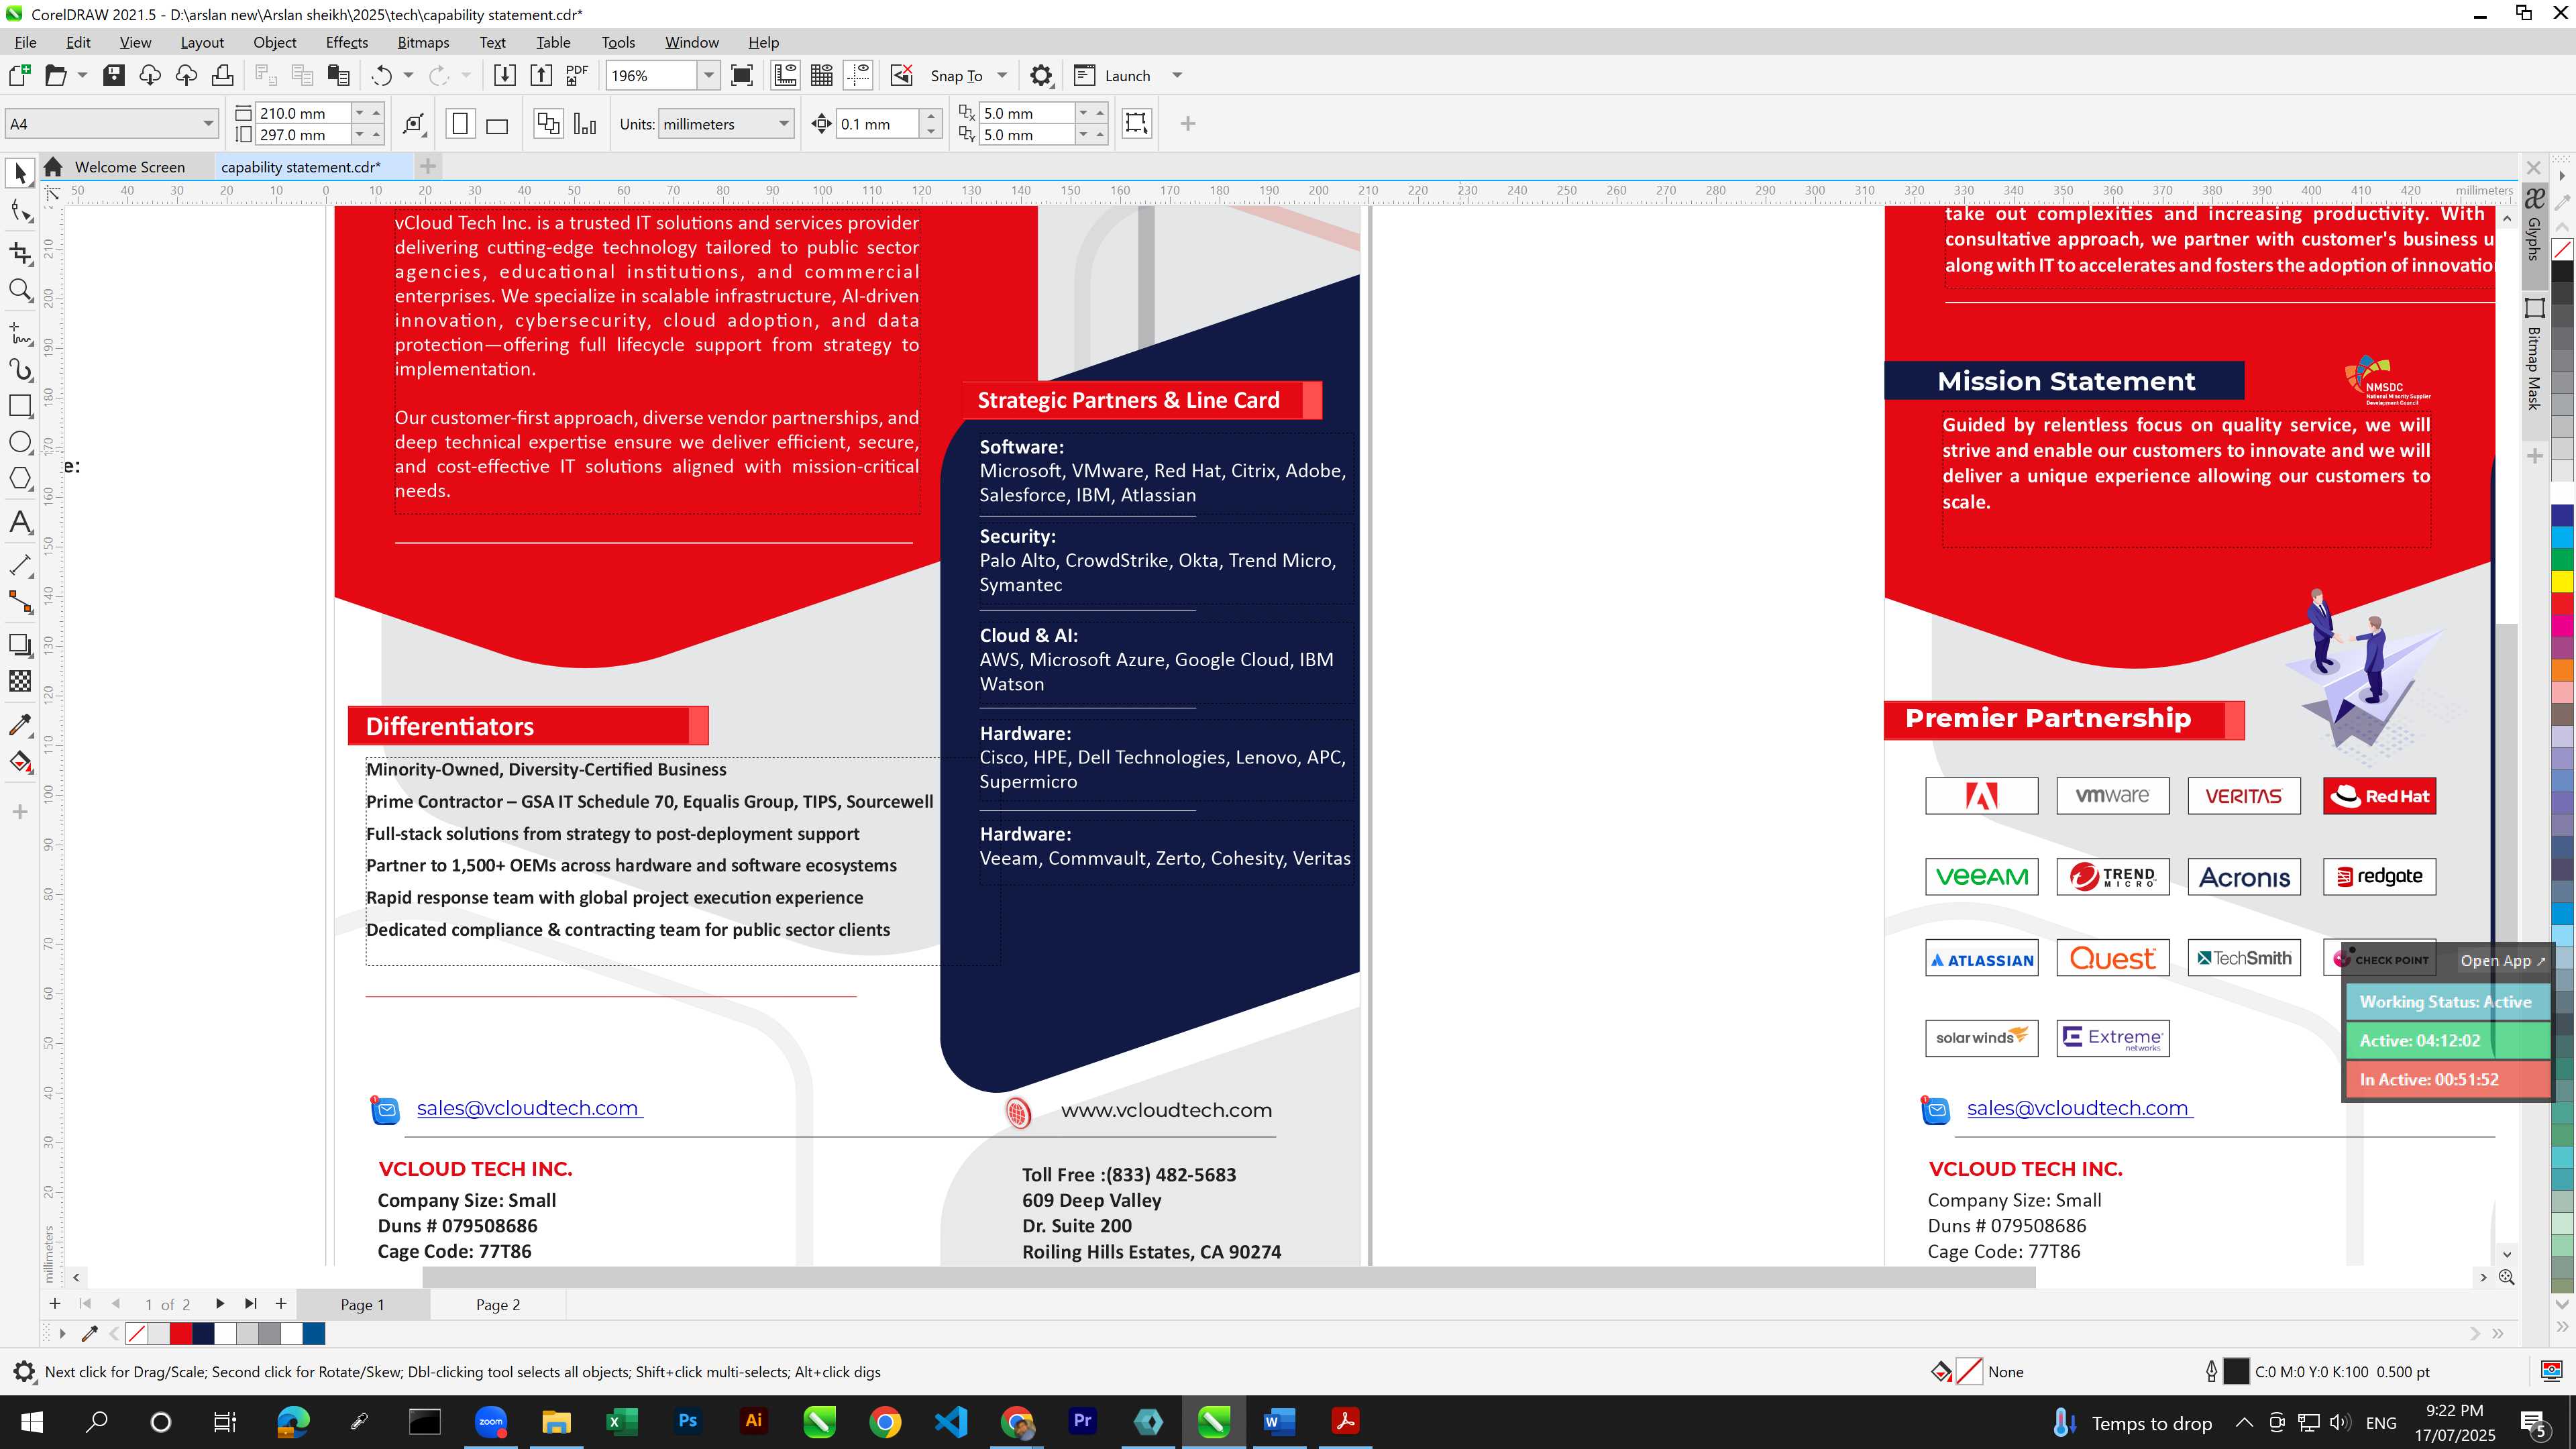The image size is (2576, 1449).
Task: Select the Rectangle tool
Action: tap(20, 405)
